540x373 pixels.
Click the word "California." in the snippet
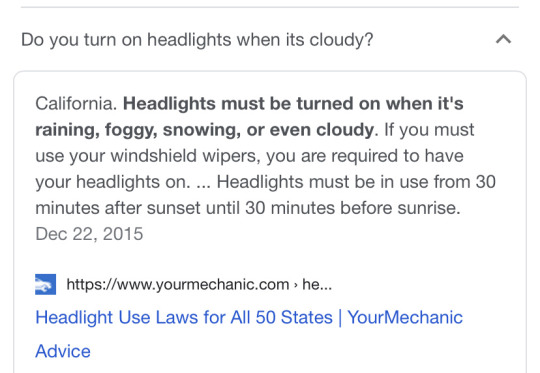click(76, 104)
